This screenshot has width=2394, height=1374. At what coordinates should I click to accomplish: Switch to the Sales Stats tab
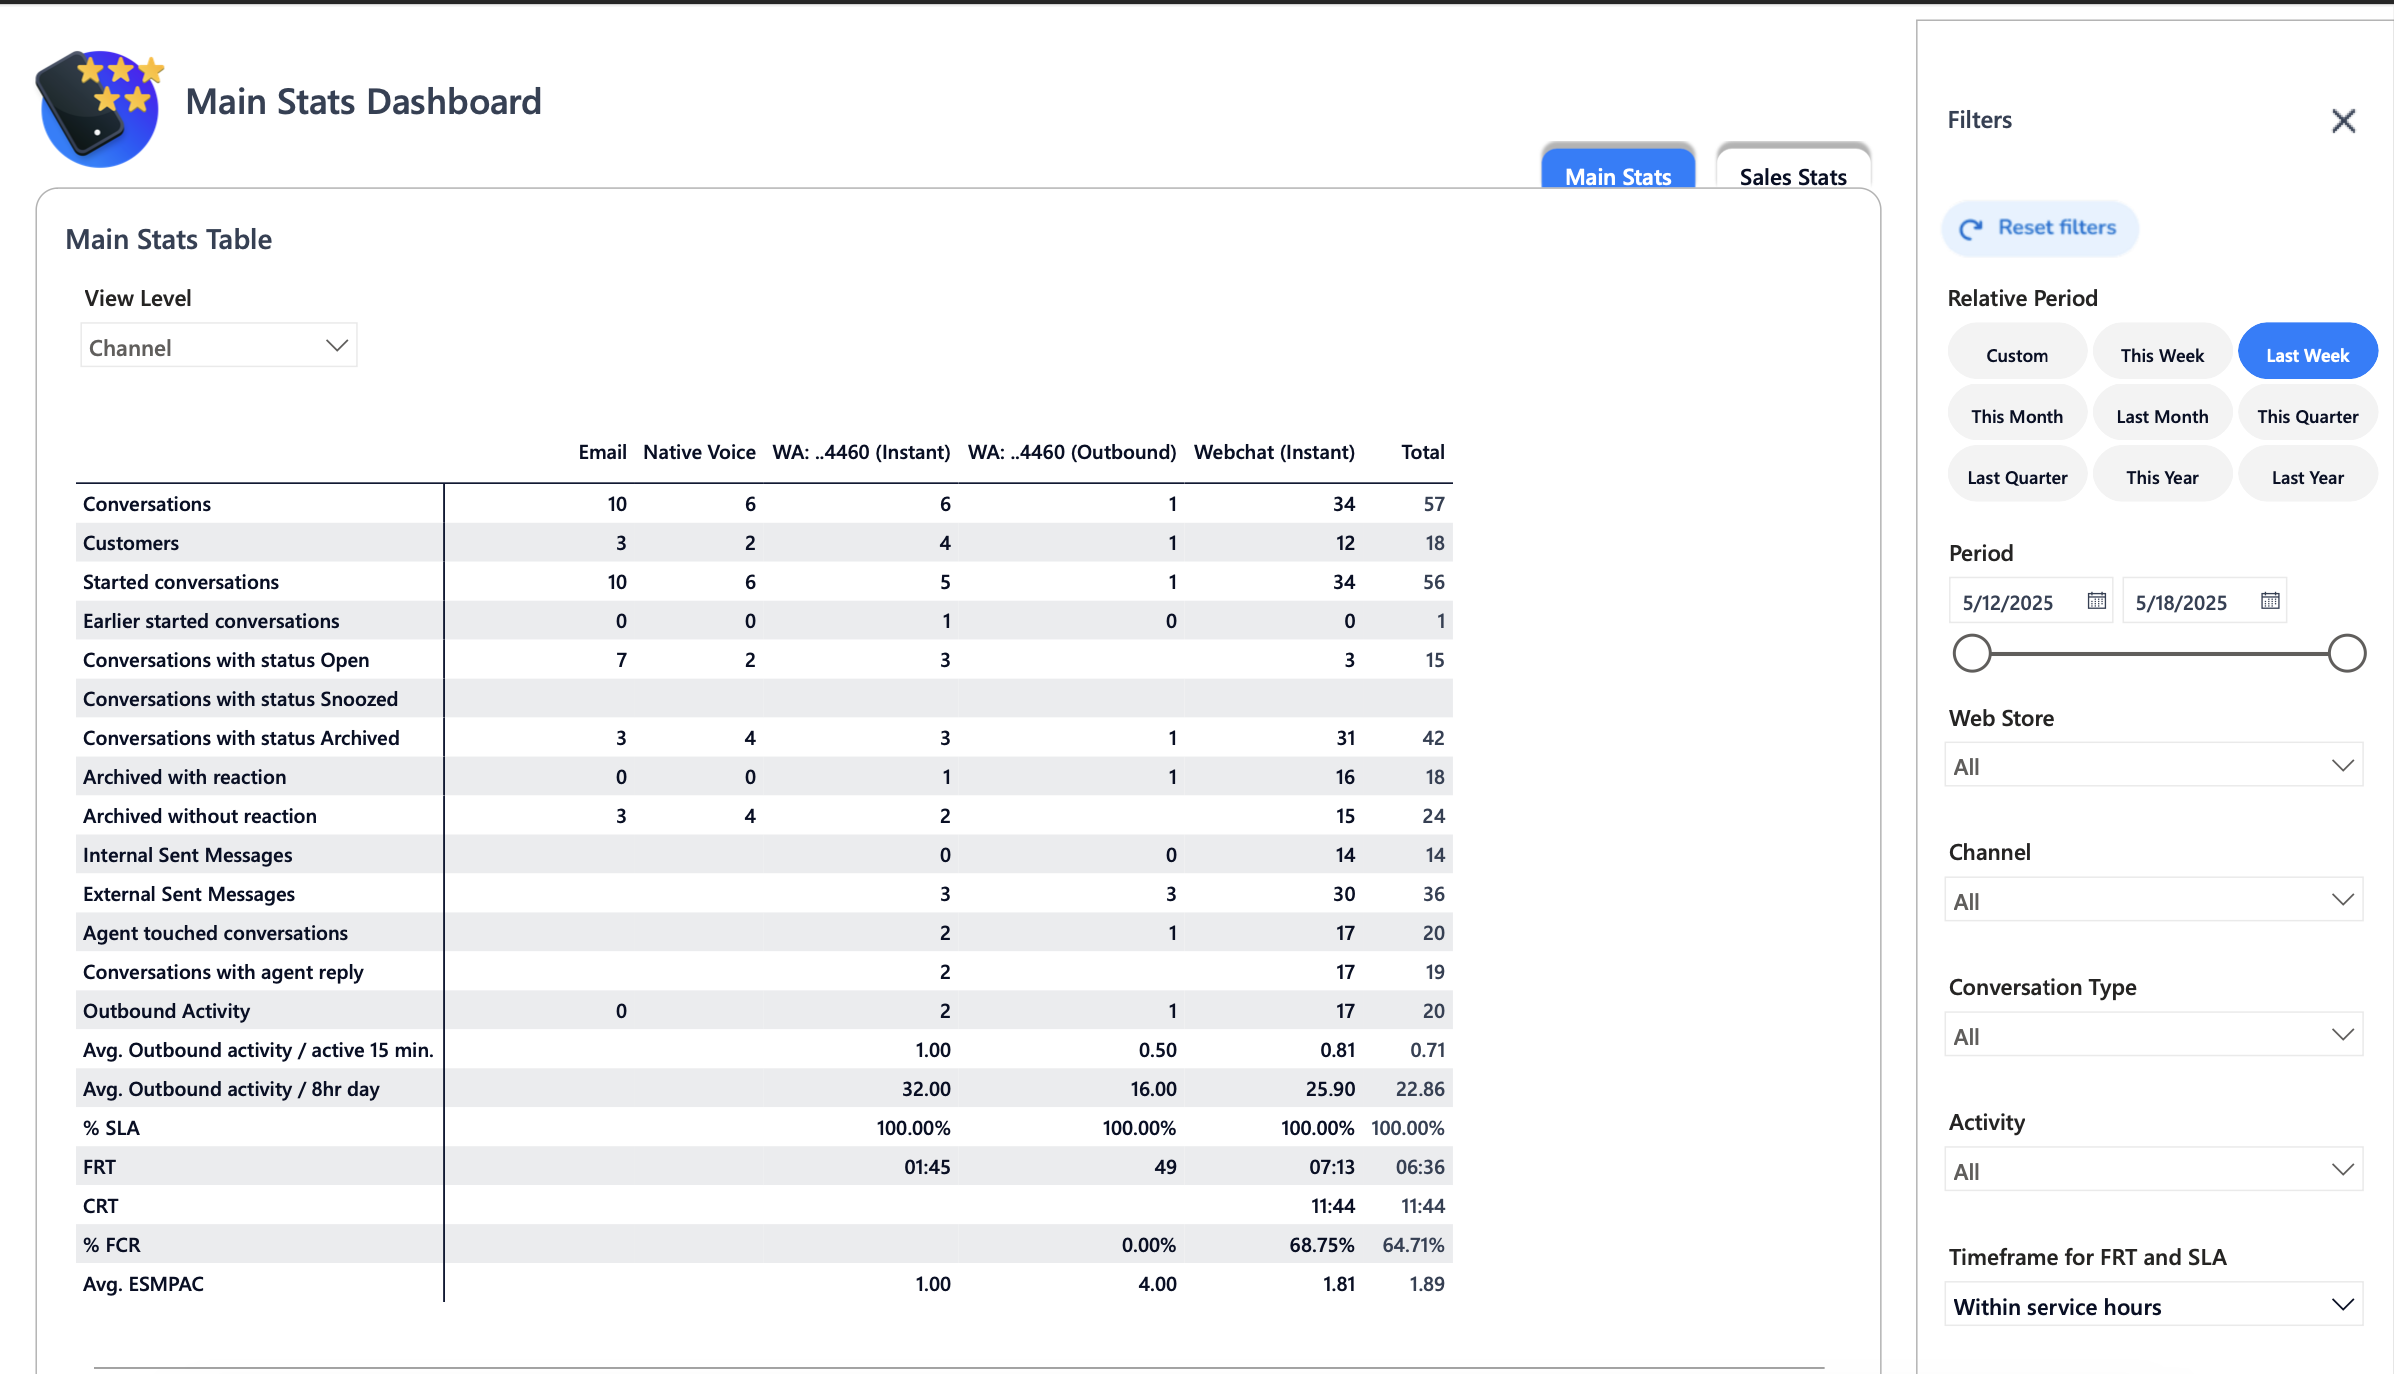(x=1792, y=176)
